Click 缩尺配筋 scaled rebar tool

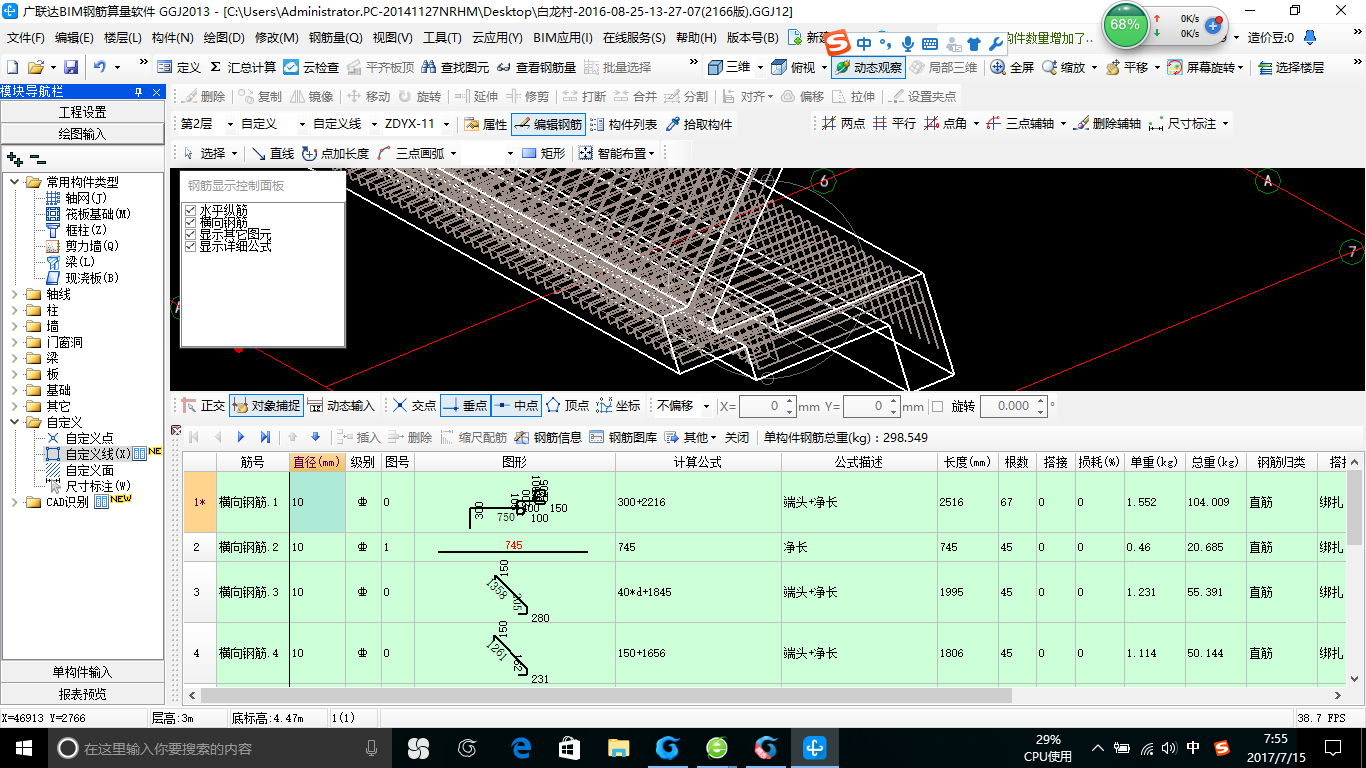[474, 437]
